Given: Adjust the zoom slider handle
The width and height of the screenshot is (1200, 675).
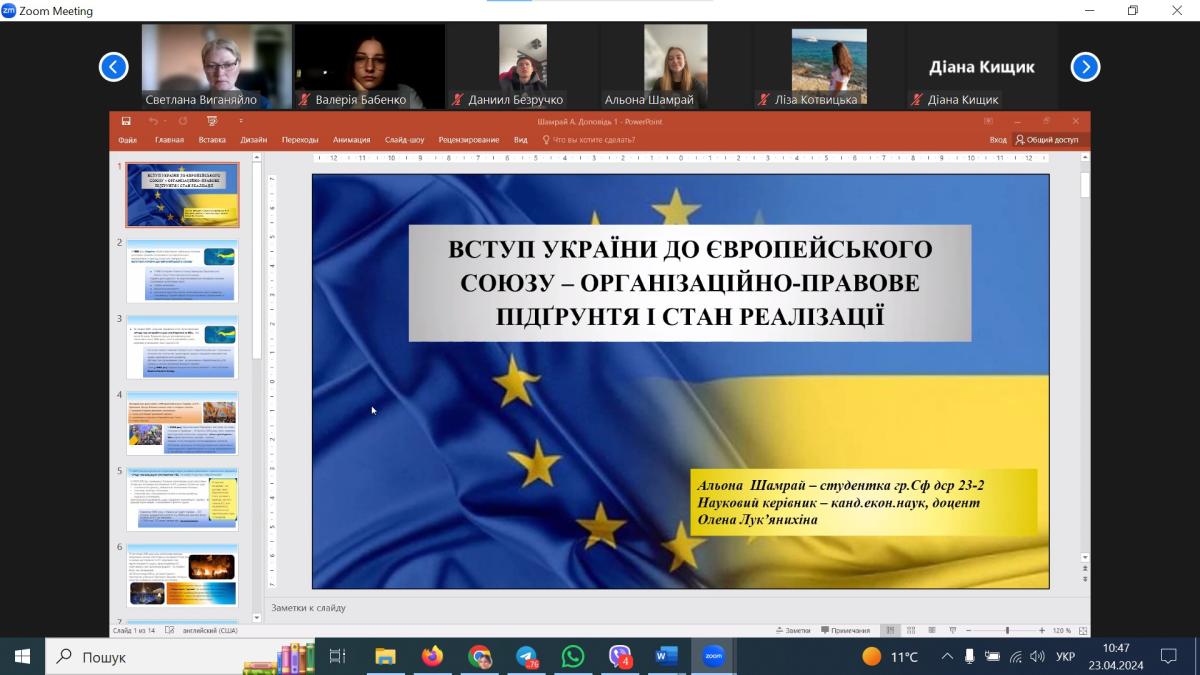Looking at the screenshot, I should (1007, 630).
